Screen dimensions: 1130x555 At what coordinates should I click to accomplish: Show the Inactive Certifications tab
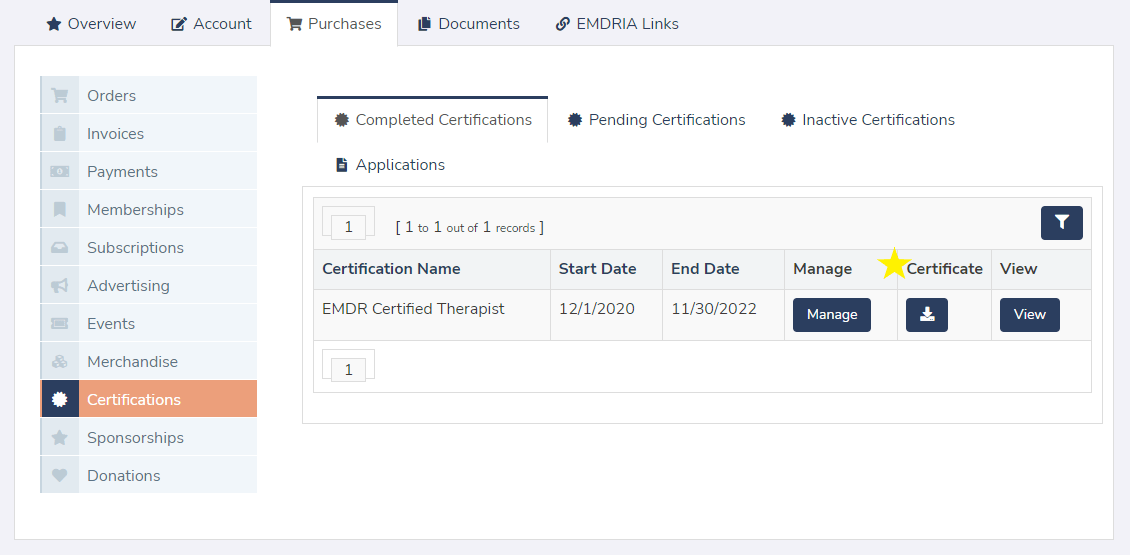[868, 120]
